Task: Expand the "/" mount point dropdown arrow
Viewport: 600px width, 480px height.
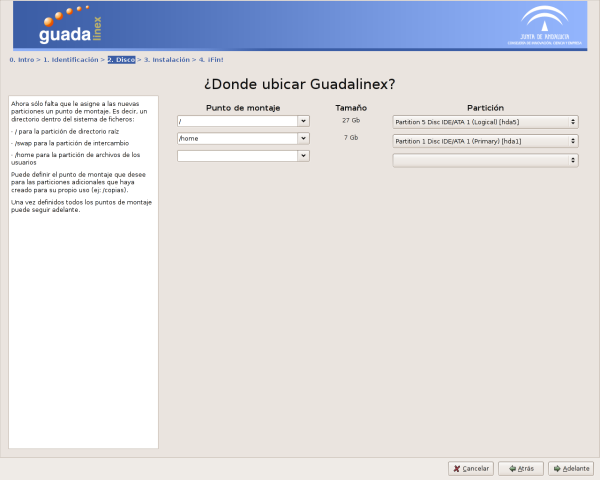Action: point(304,121)
